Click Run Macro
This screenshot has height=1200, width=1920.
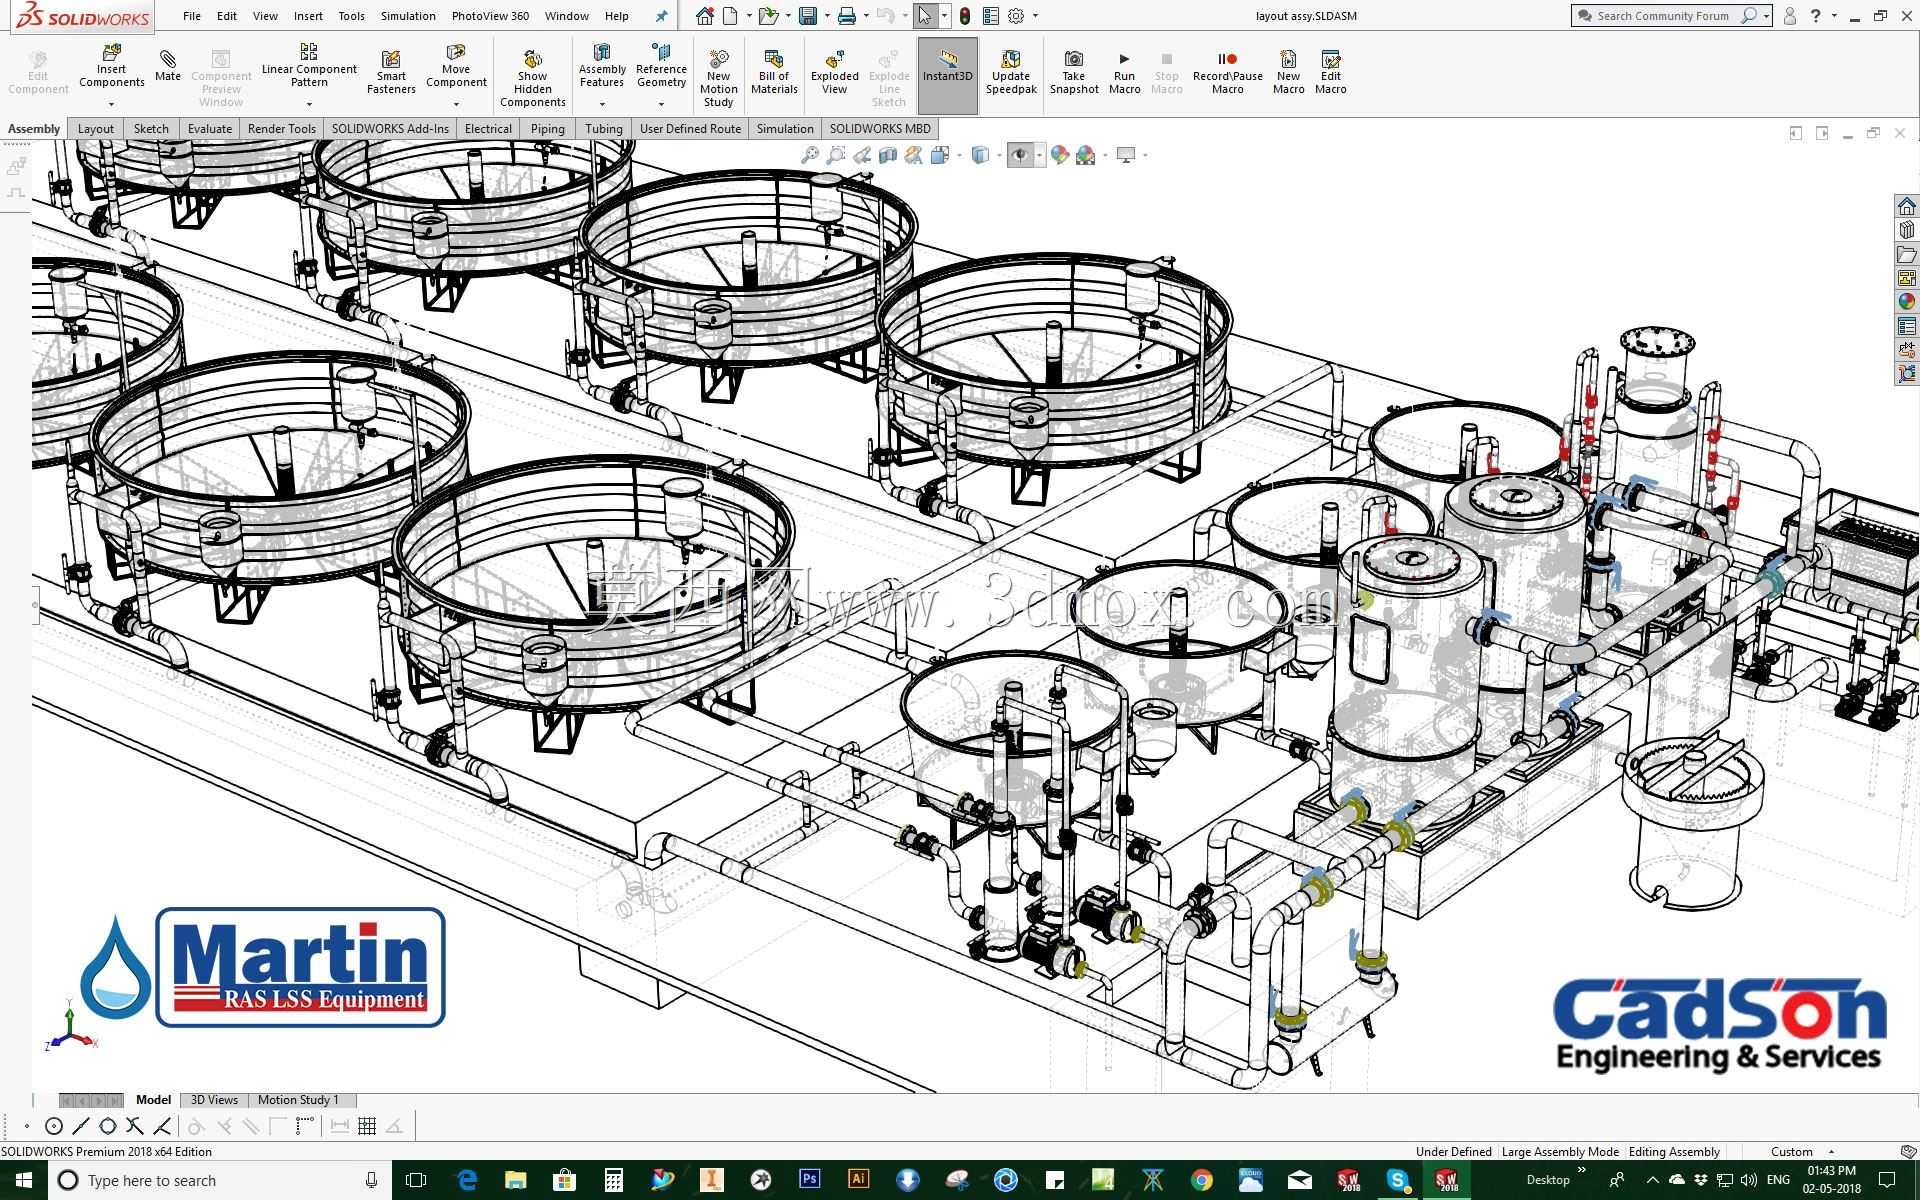tap(1125, 72)
